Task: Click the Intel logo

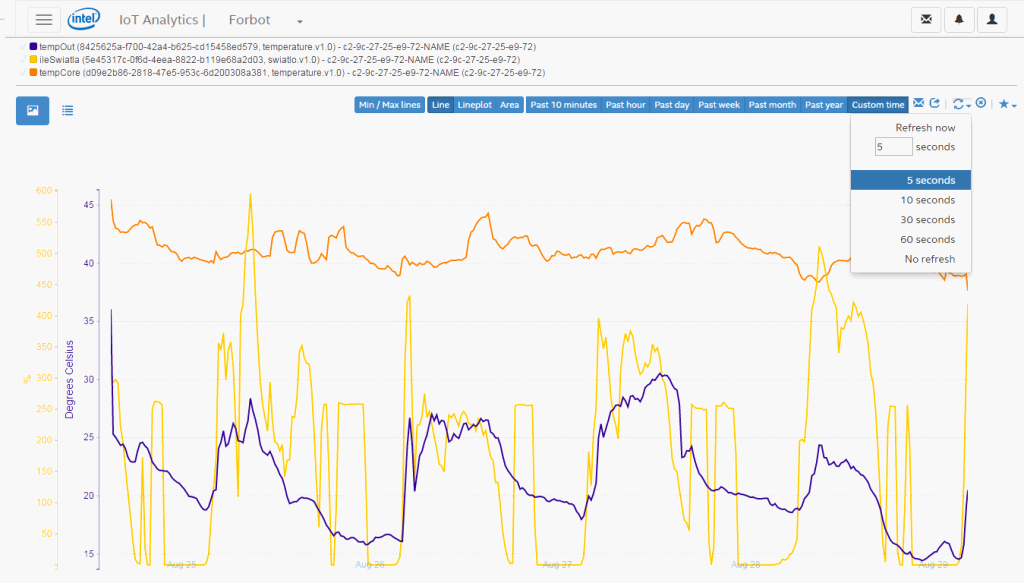Action: 83,19
